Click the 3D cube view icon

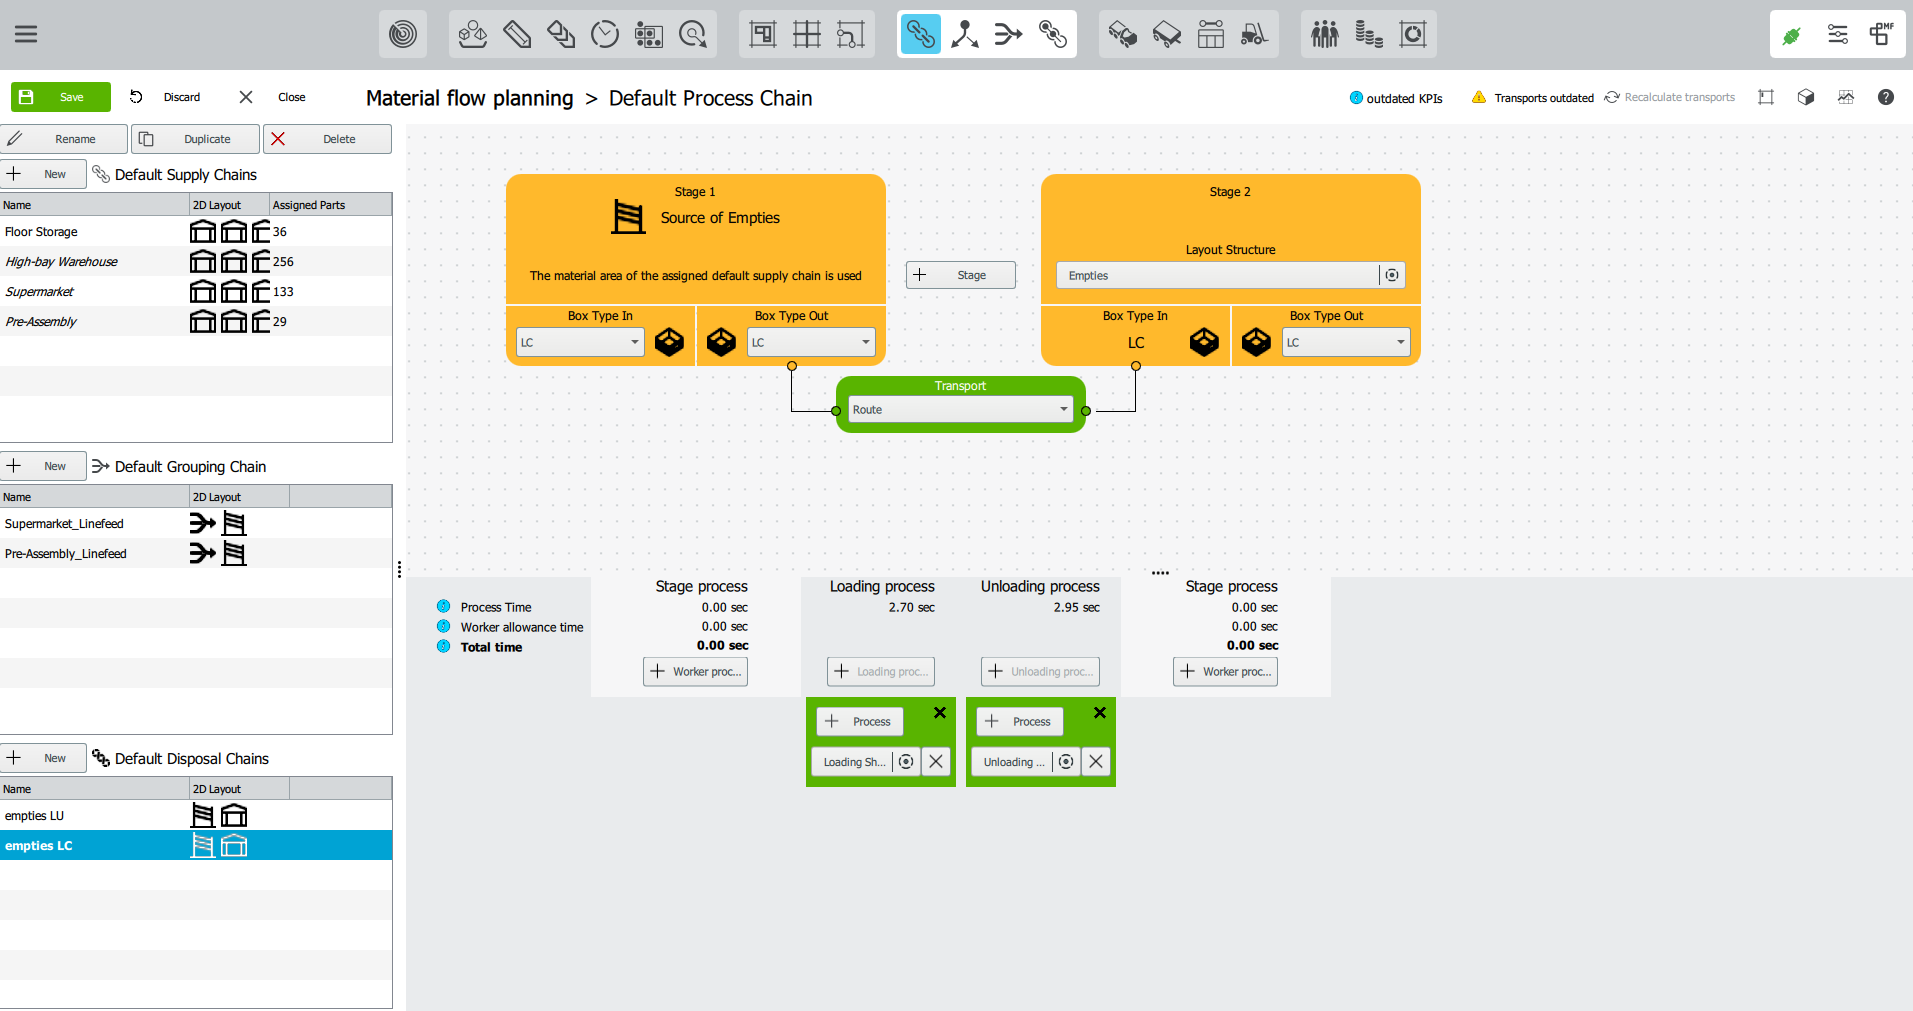coord(1806,97)
